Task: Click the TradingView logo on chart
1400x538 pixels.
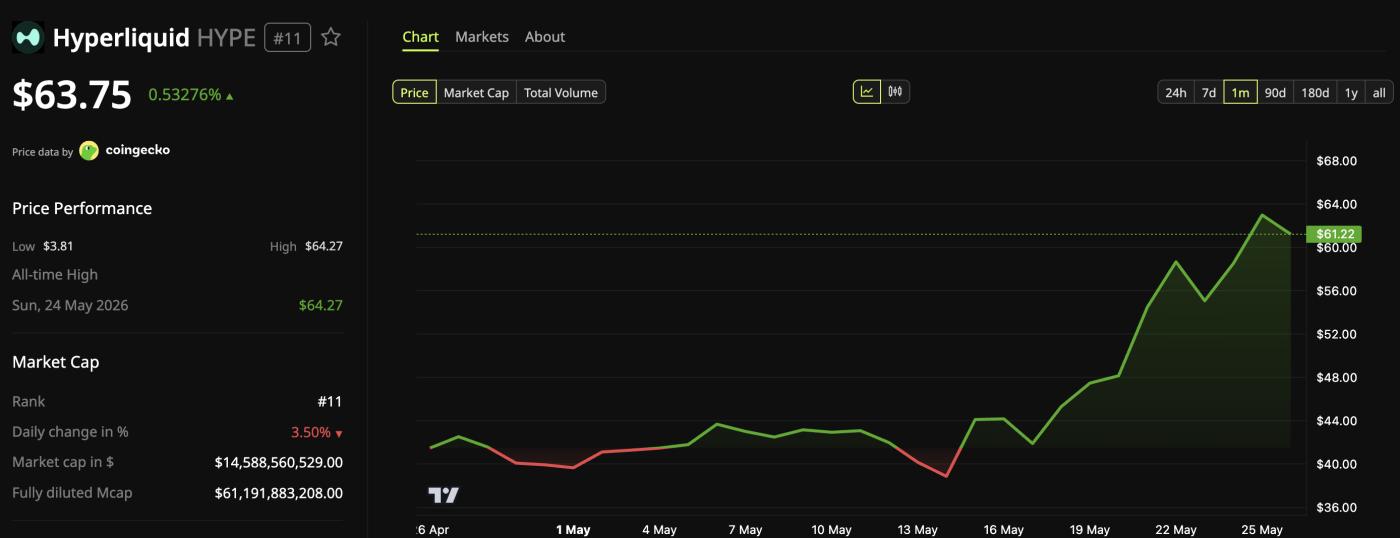Action: [x=443, y=494]
